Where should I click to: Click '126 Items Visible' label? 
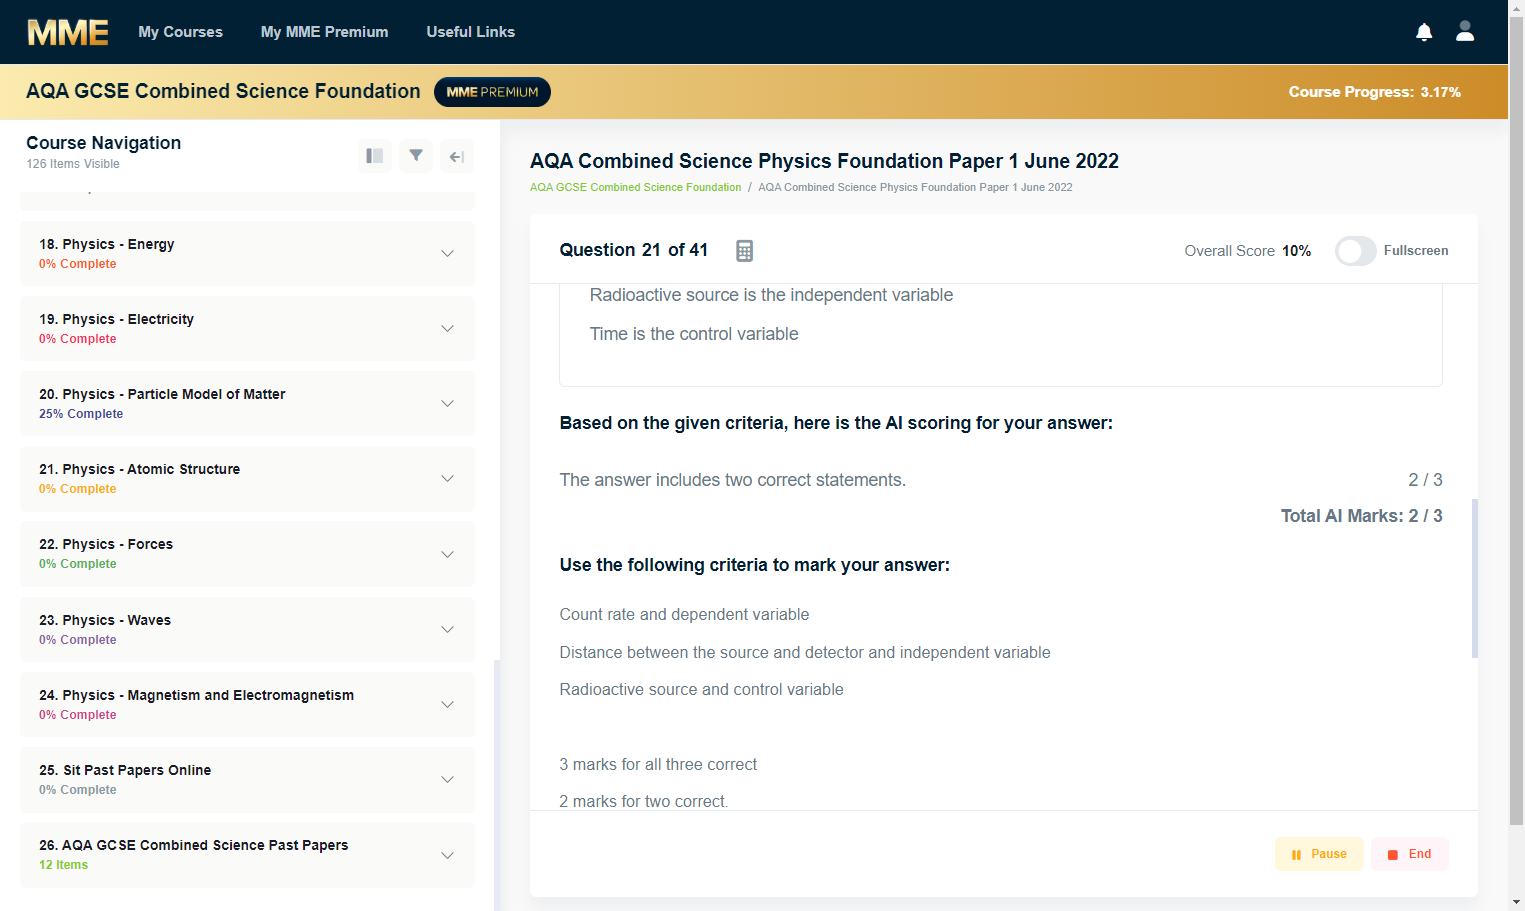click(x=73, y=164)
